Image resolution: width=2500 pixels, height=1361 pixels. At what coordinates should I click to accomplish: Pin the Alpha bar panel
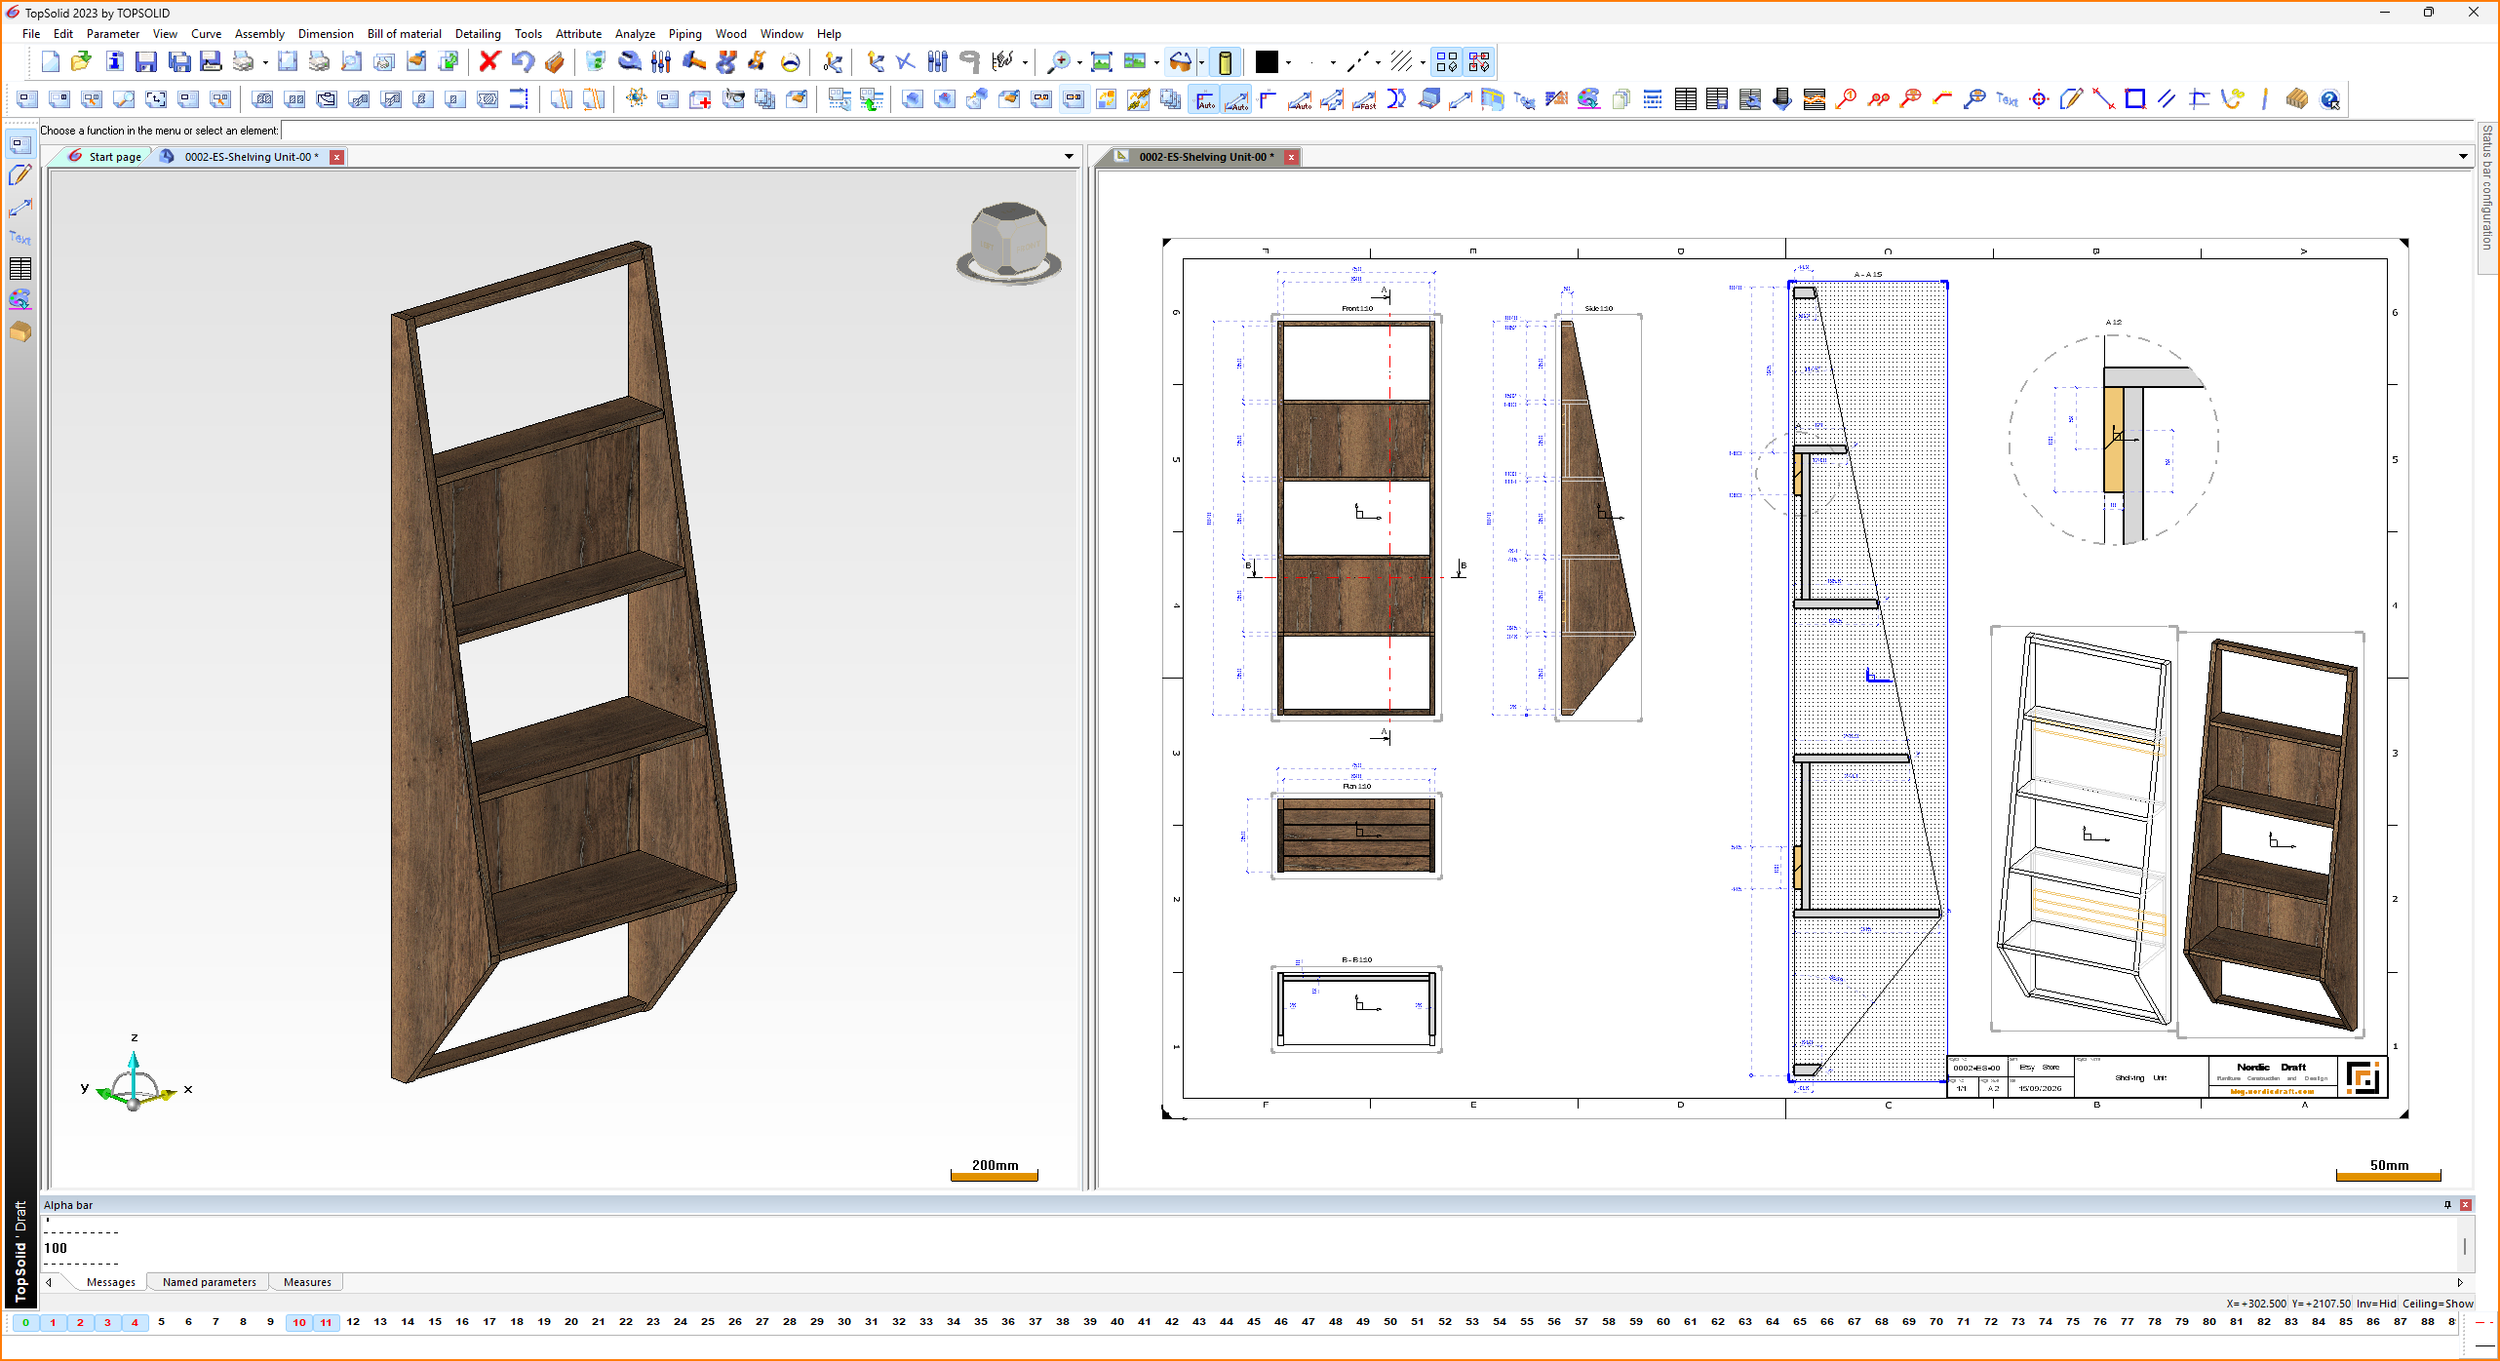[2448, 1205]
